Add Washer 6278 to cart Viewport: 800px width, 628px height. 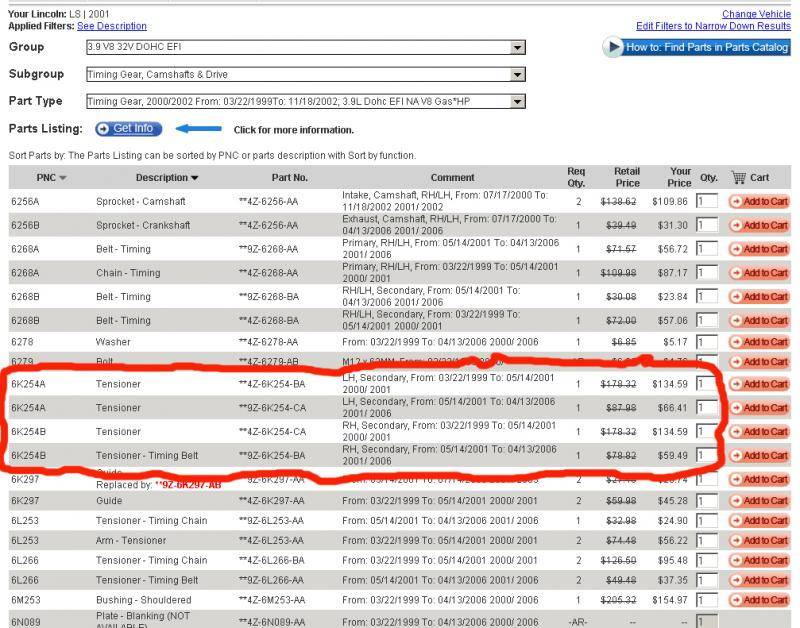pyautogui.click(x=759, y=343)
